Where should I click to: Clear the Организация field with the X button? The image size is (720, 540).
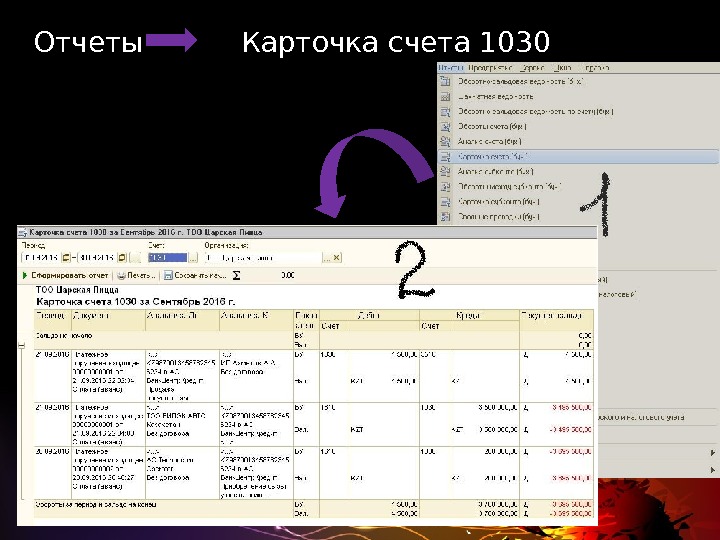coord(337,258)
